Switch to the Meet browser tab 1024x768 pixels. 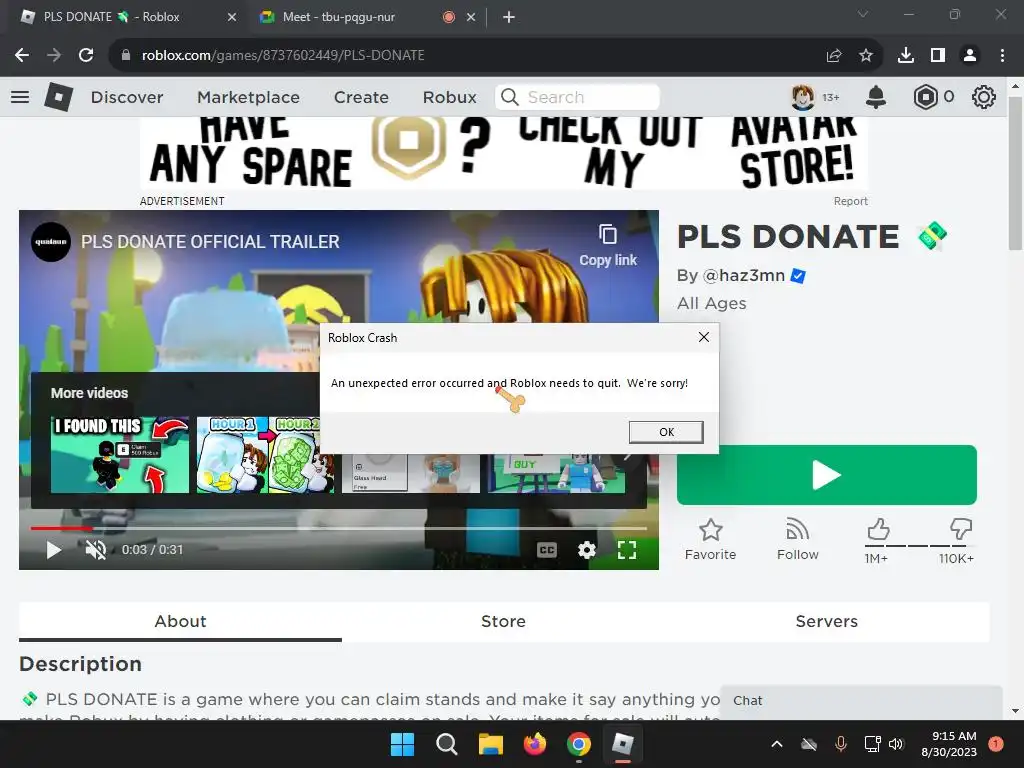click(x=367, y=17)
